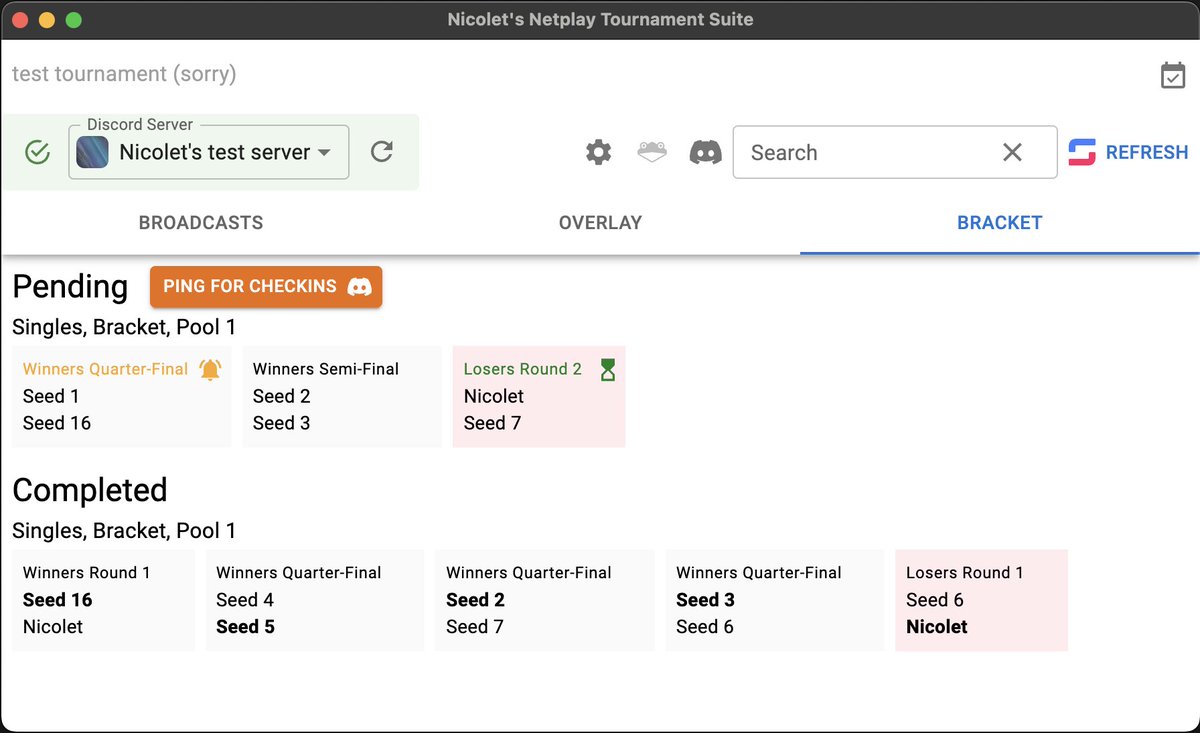Click the 'test tournament (sorry)' title
The image size is (1200, 733).
coord(124,74)
